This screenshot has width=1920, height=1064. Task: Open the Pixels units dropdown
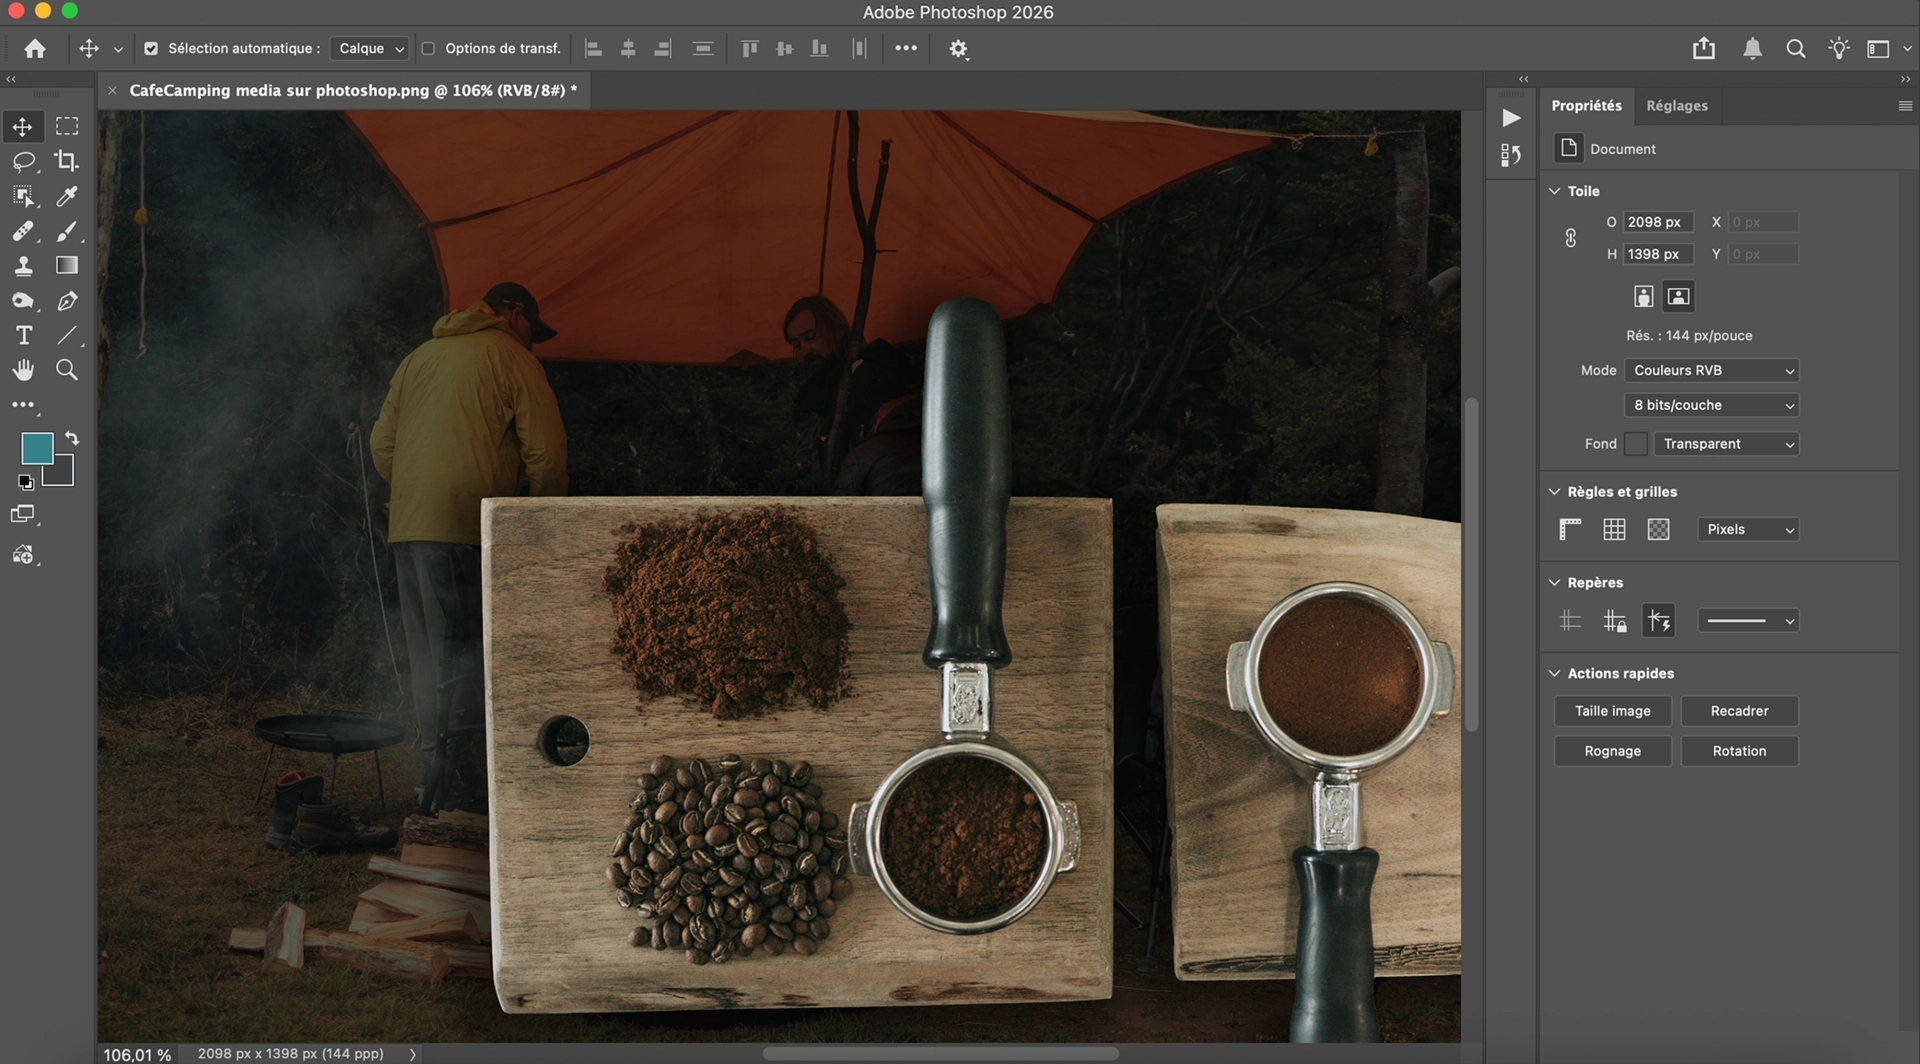[x=1748, y=529]
